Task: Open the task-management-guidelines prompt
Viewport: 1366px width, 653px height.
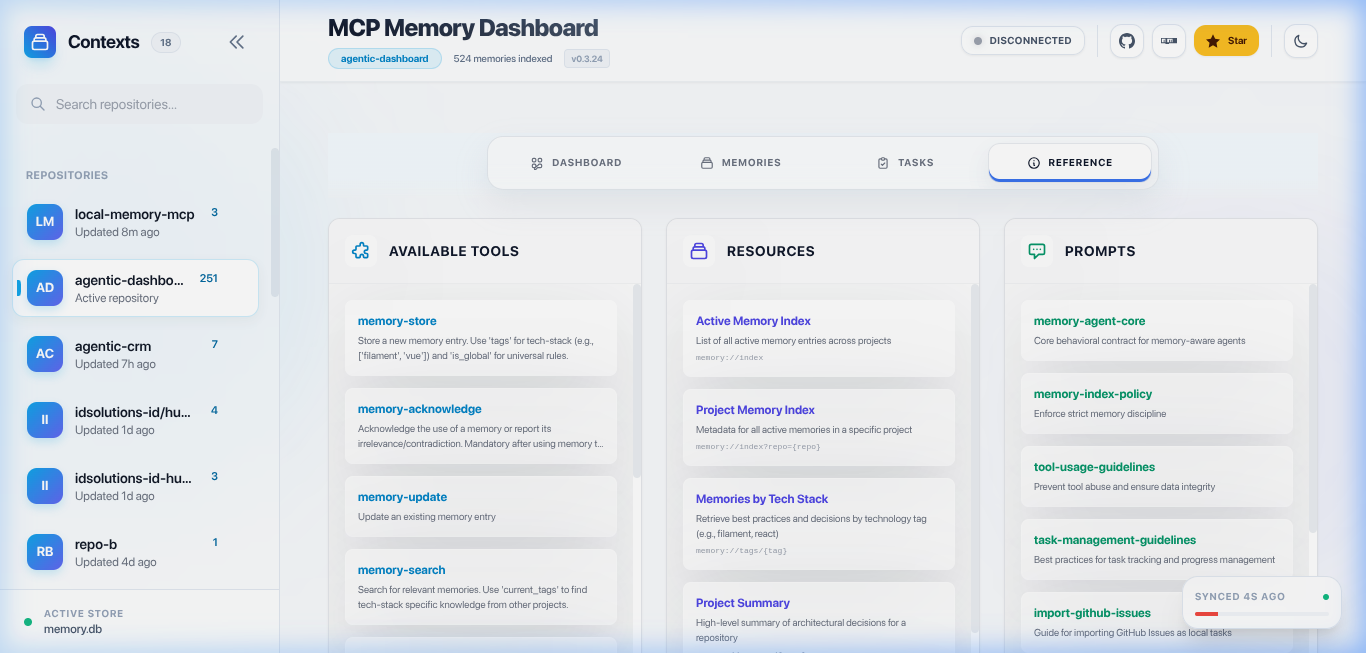Action: [1157, 549]
